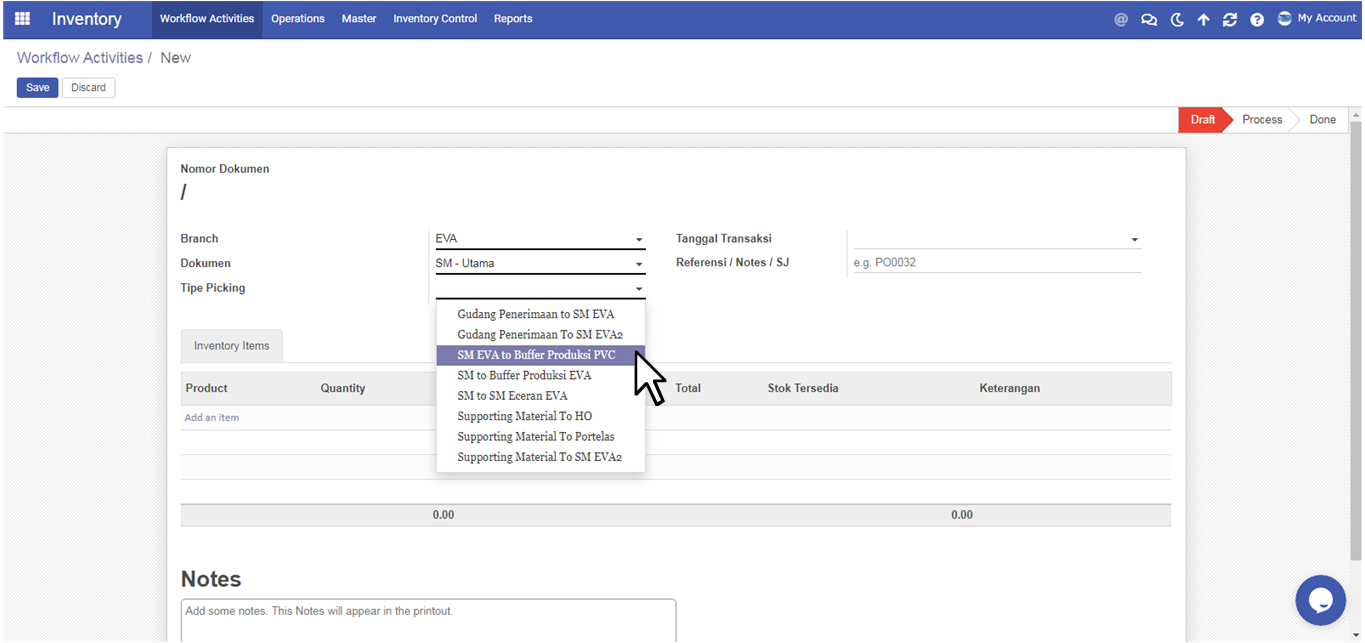
Task: Click the Referensi / Notes / SJ field
Action: [x=995, y=263]
